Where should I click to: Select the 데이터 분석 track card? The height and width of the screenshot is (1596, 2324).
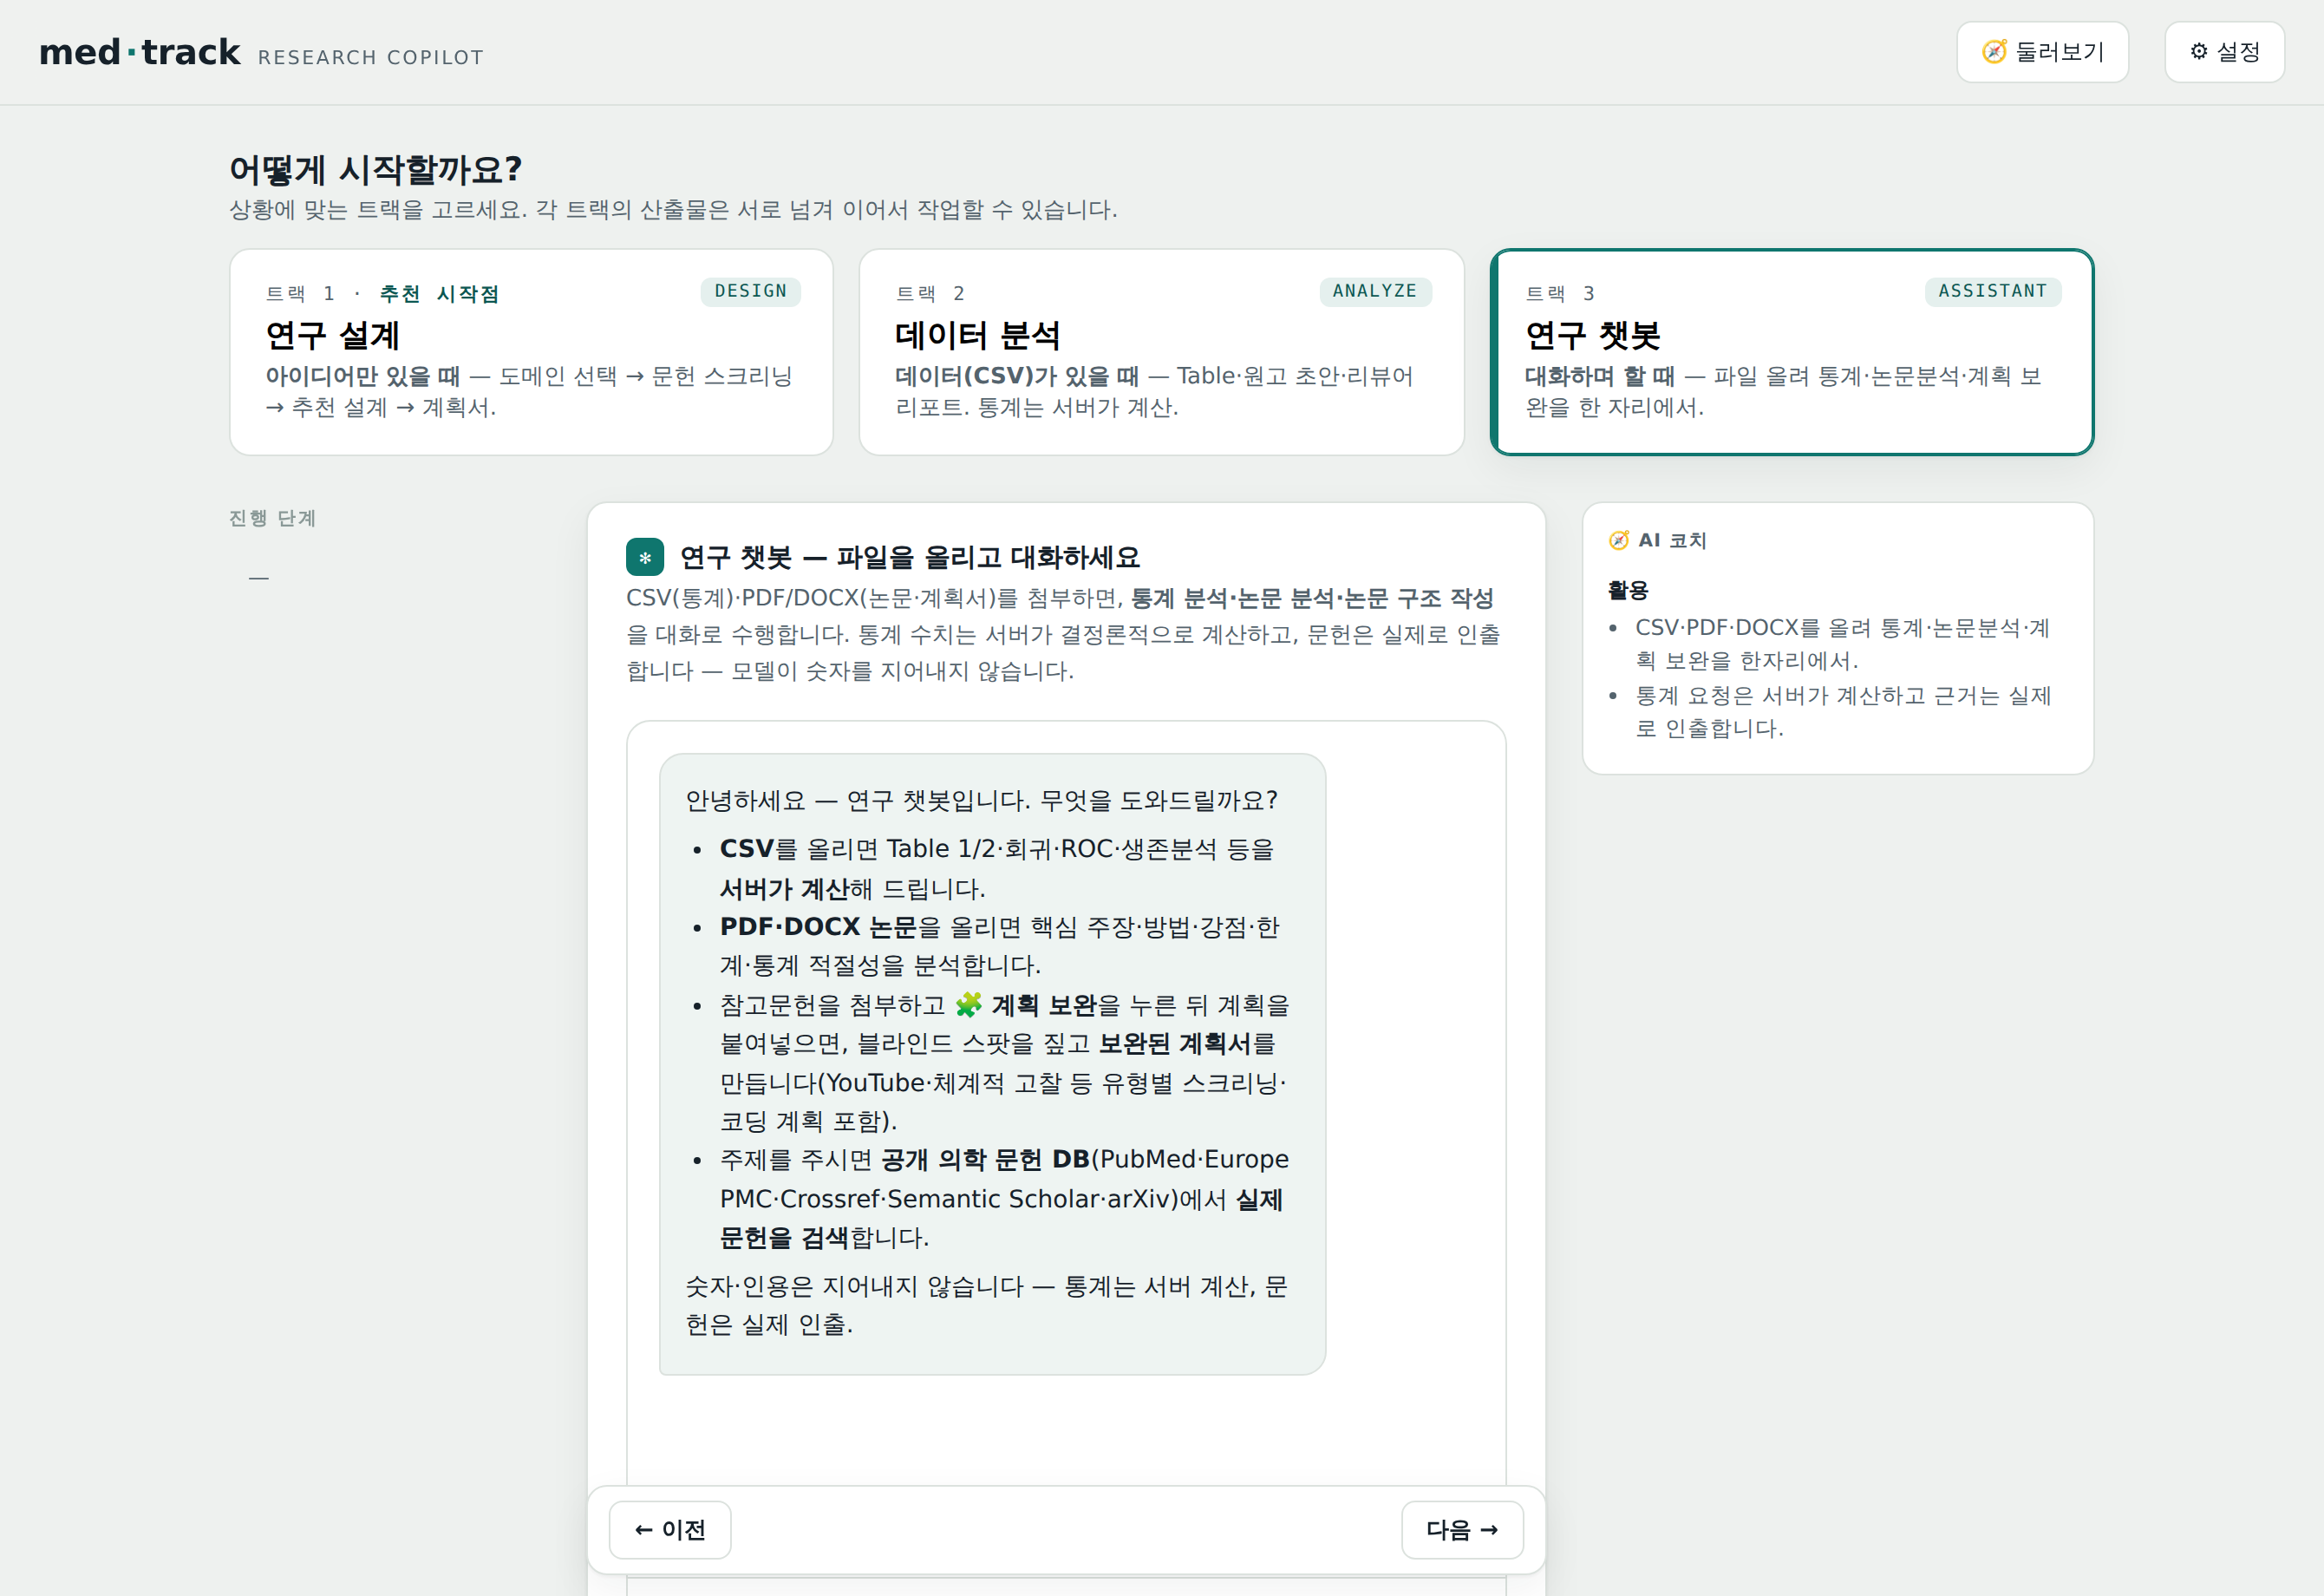tap(1161, 352)
